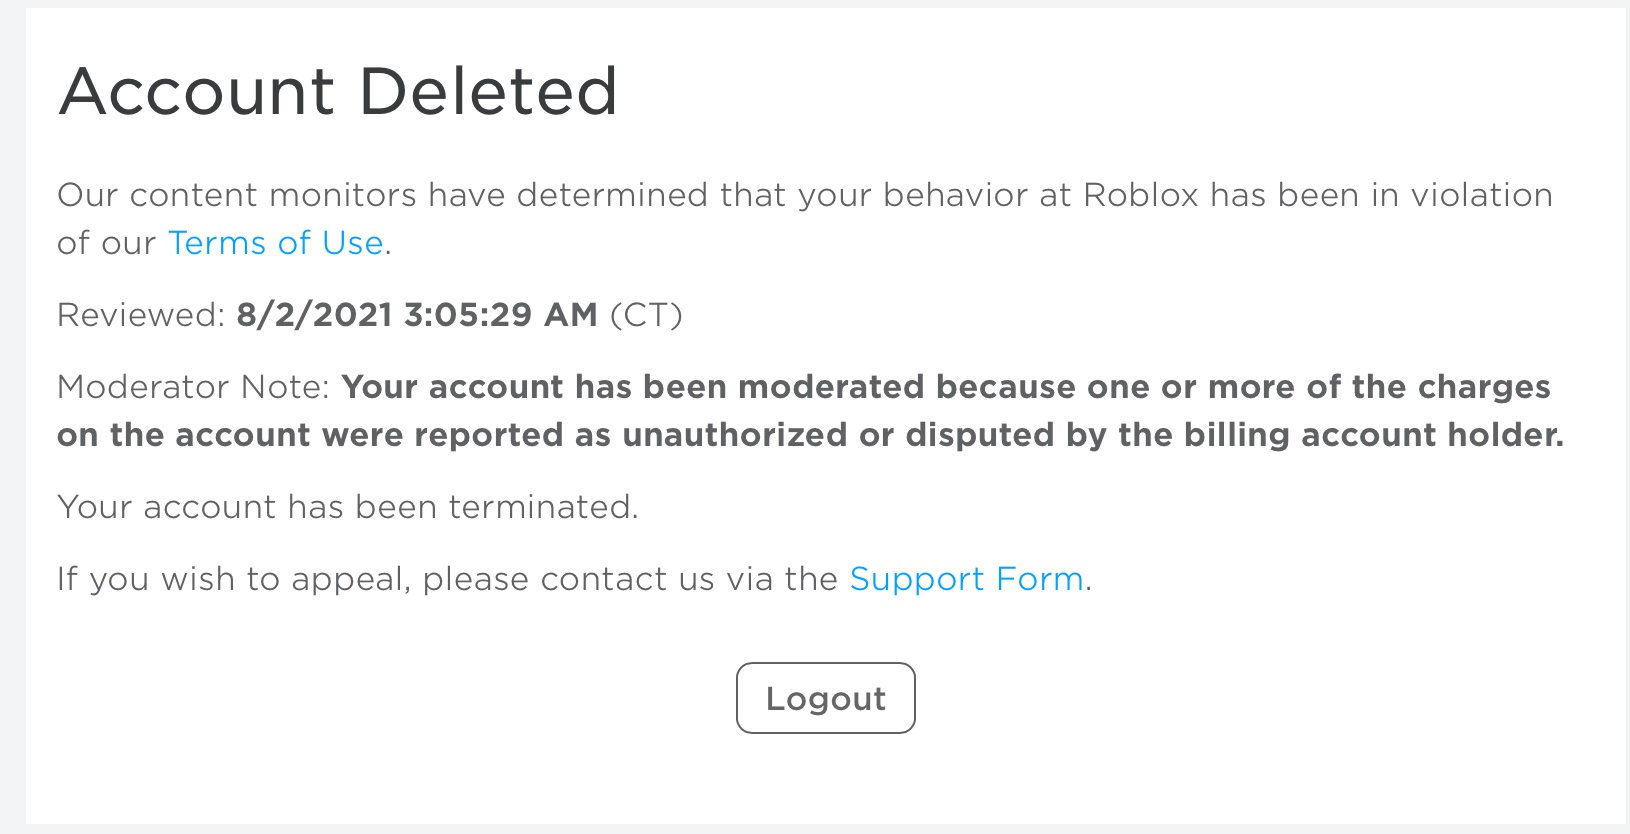
Task: Click the "Our content monitors" text
Action: (236, 195)
